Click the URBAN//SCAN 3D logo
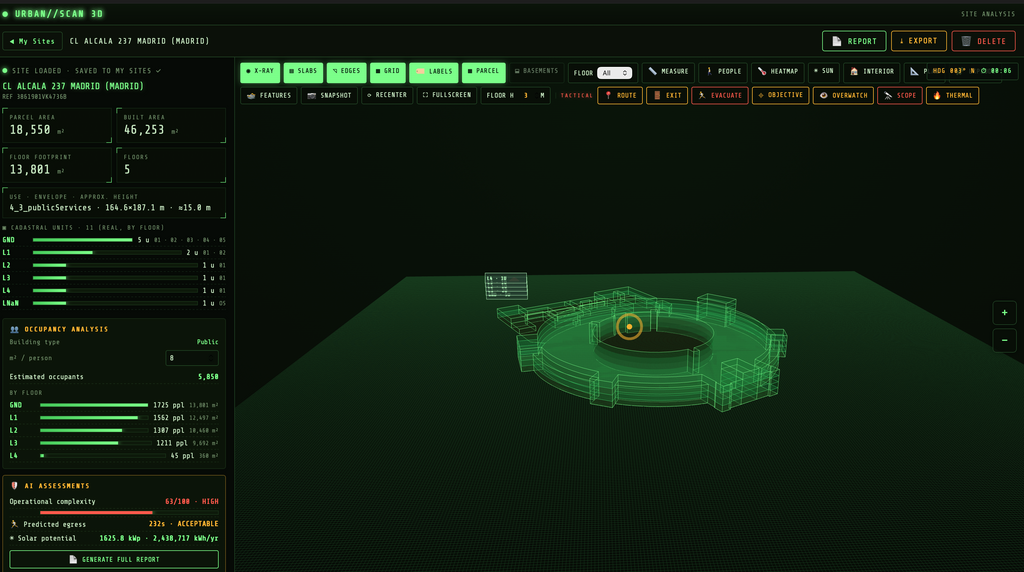The height and width of the screenshot is (572, 1024). (x=58, y=14)
